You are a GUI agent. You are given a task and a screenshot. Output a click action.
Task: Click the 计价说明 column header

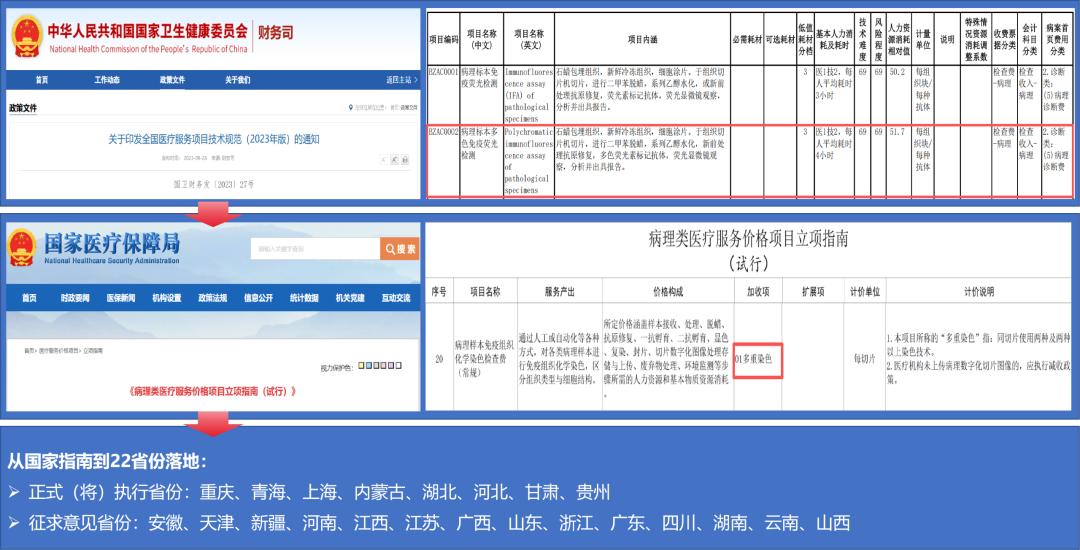[x=979, y=291]
